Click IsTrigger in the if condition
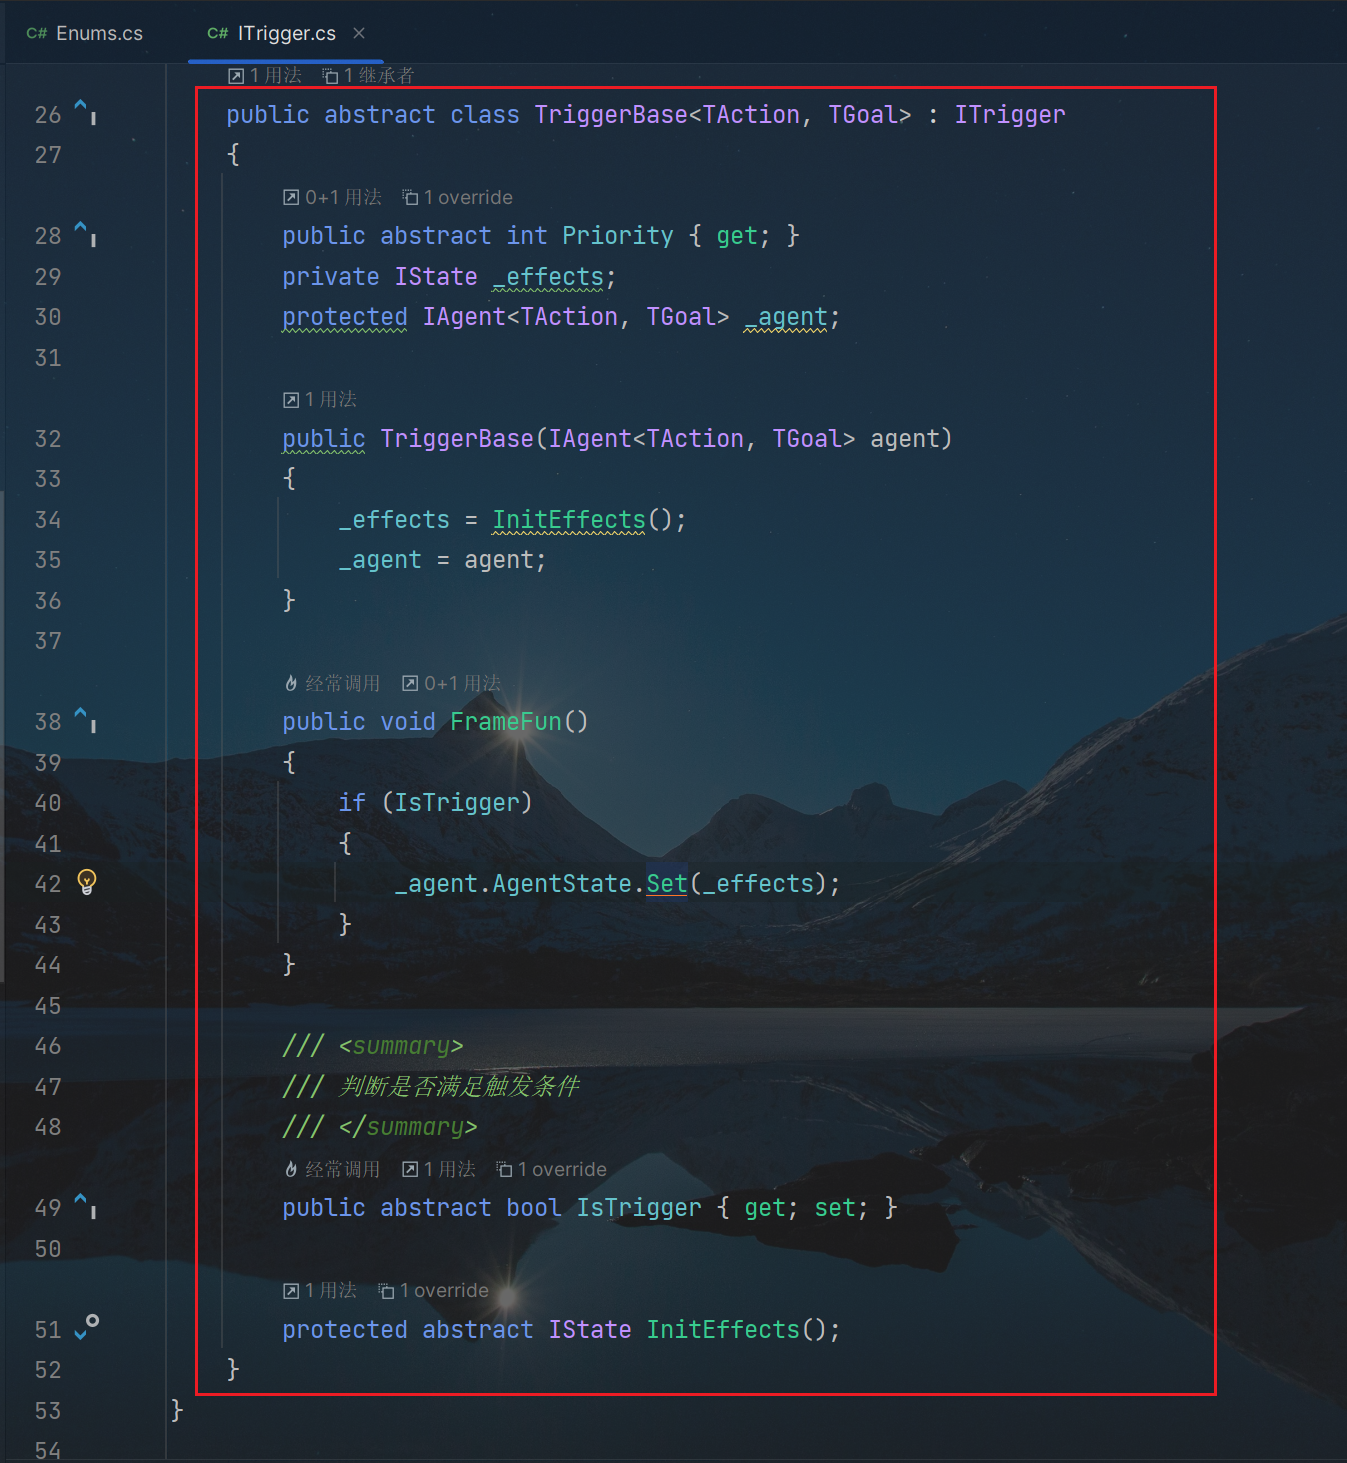Image resolution: width=1347 pixels, height=1463 pixels. [x=457, y=803]
